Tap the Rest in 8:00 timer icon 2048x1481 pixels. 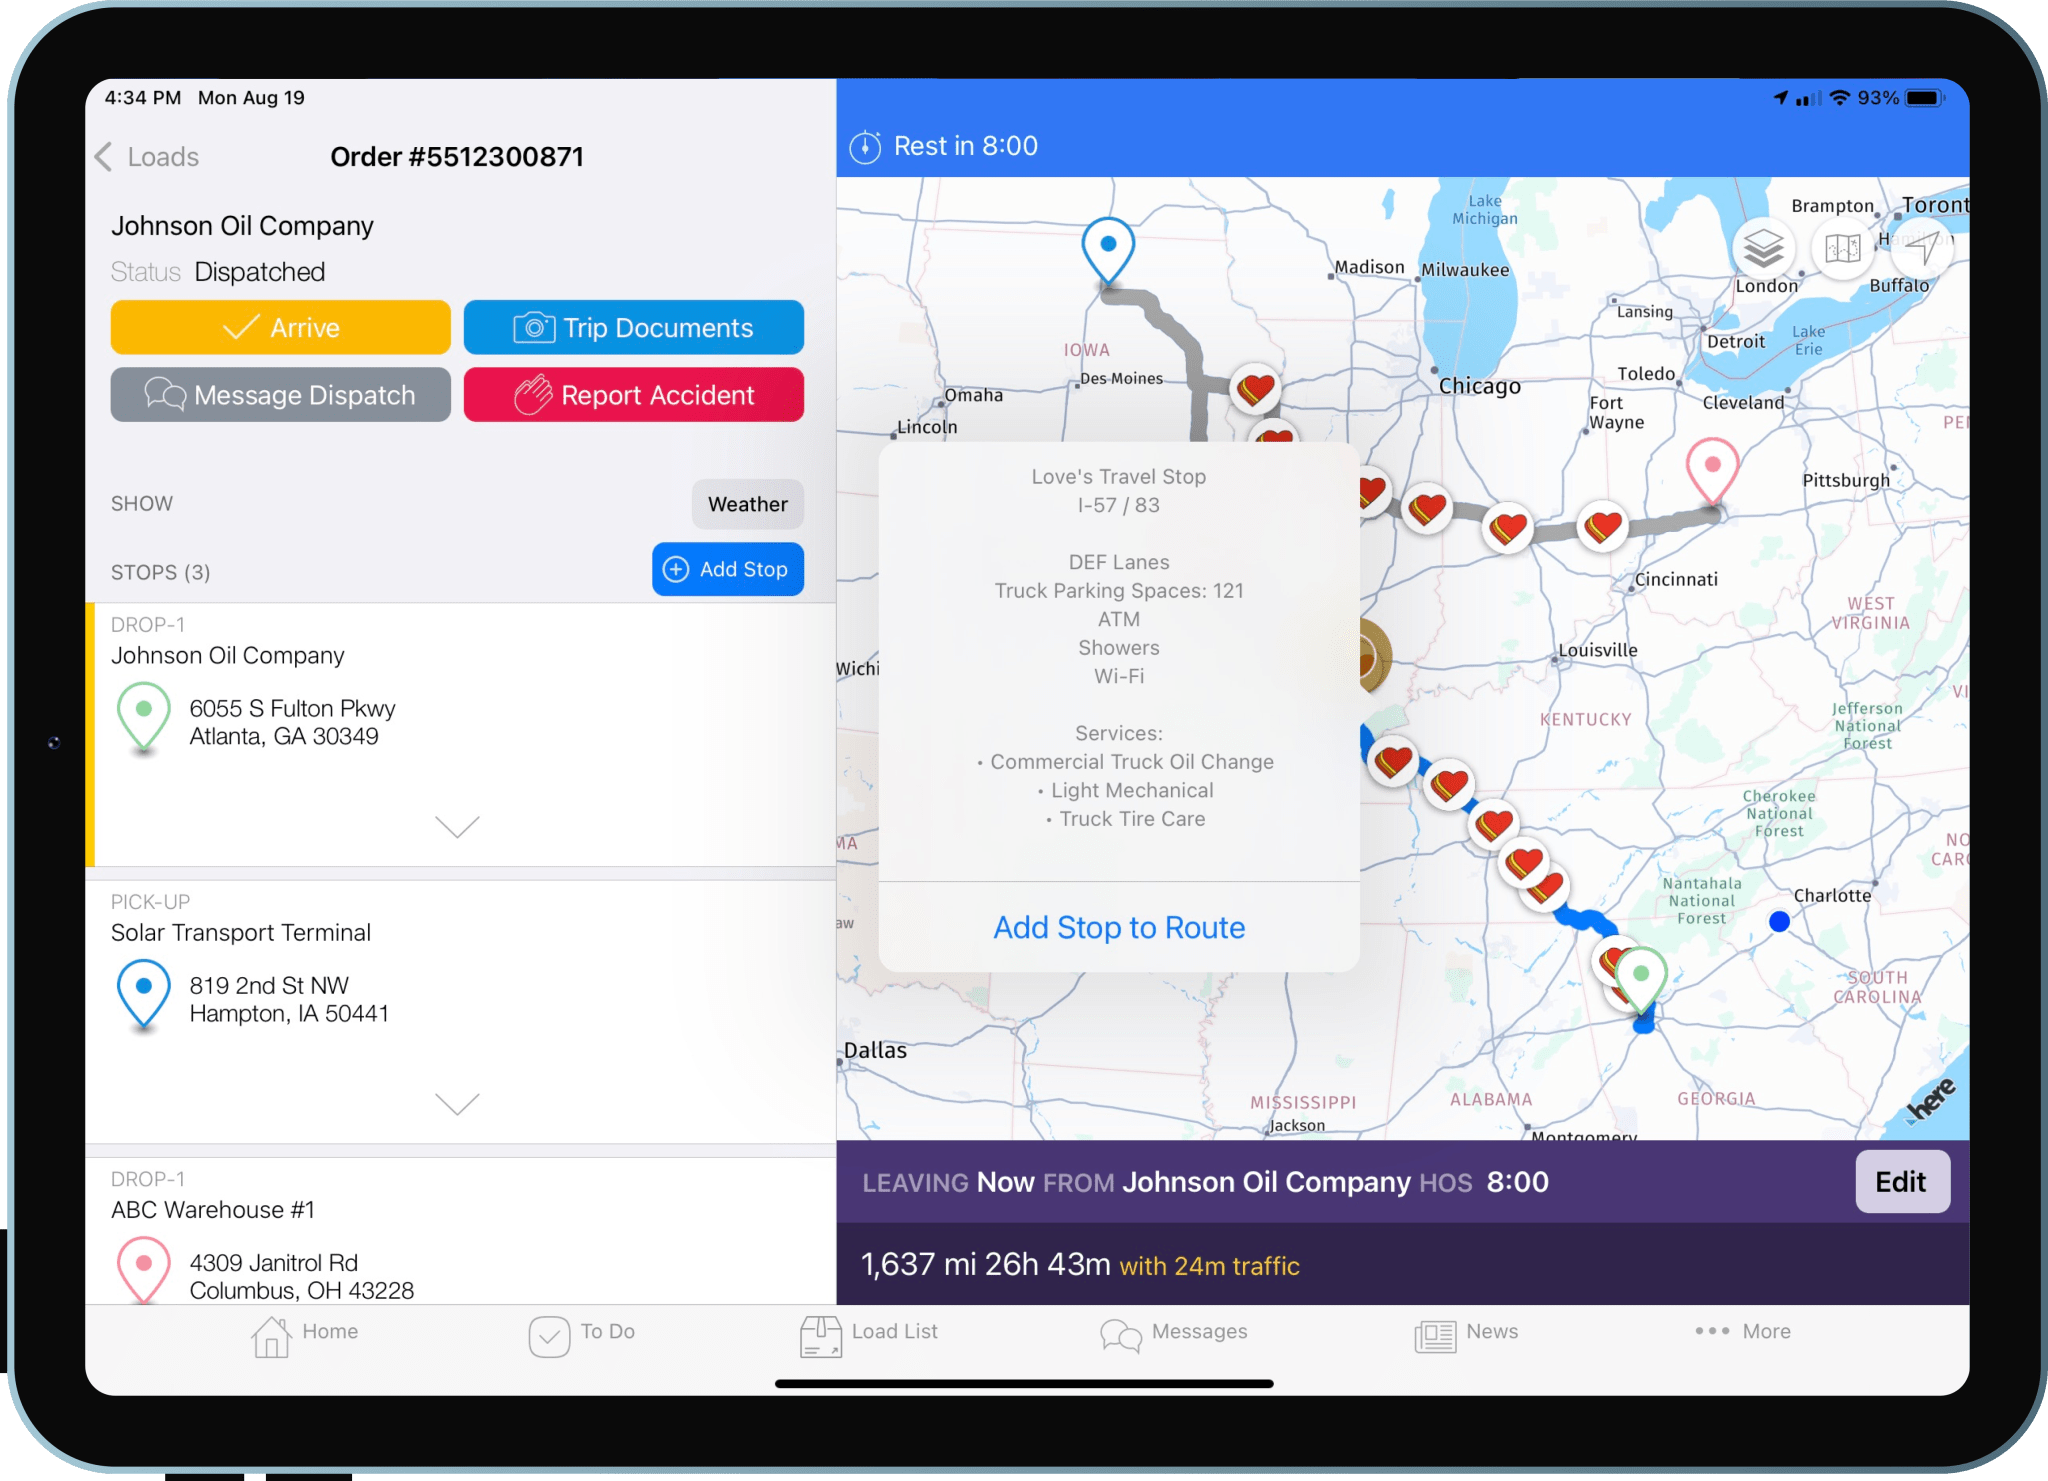pos(866,145)
